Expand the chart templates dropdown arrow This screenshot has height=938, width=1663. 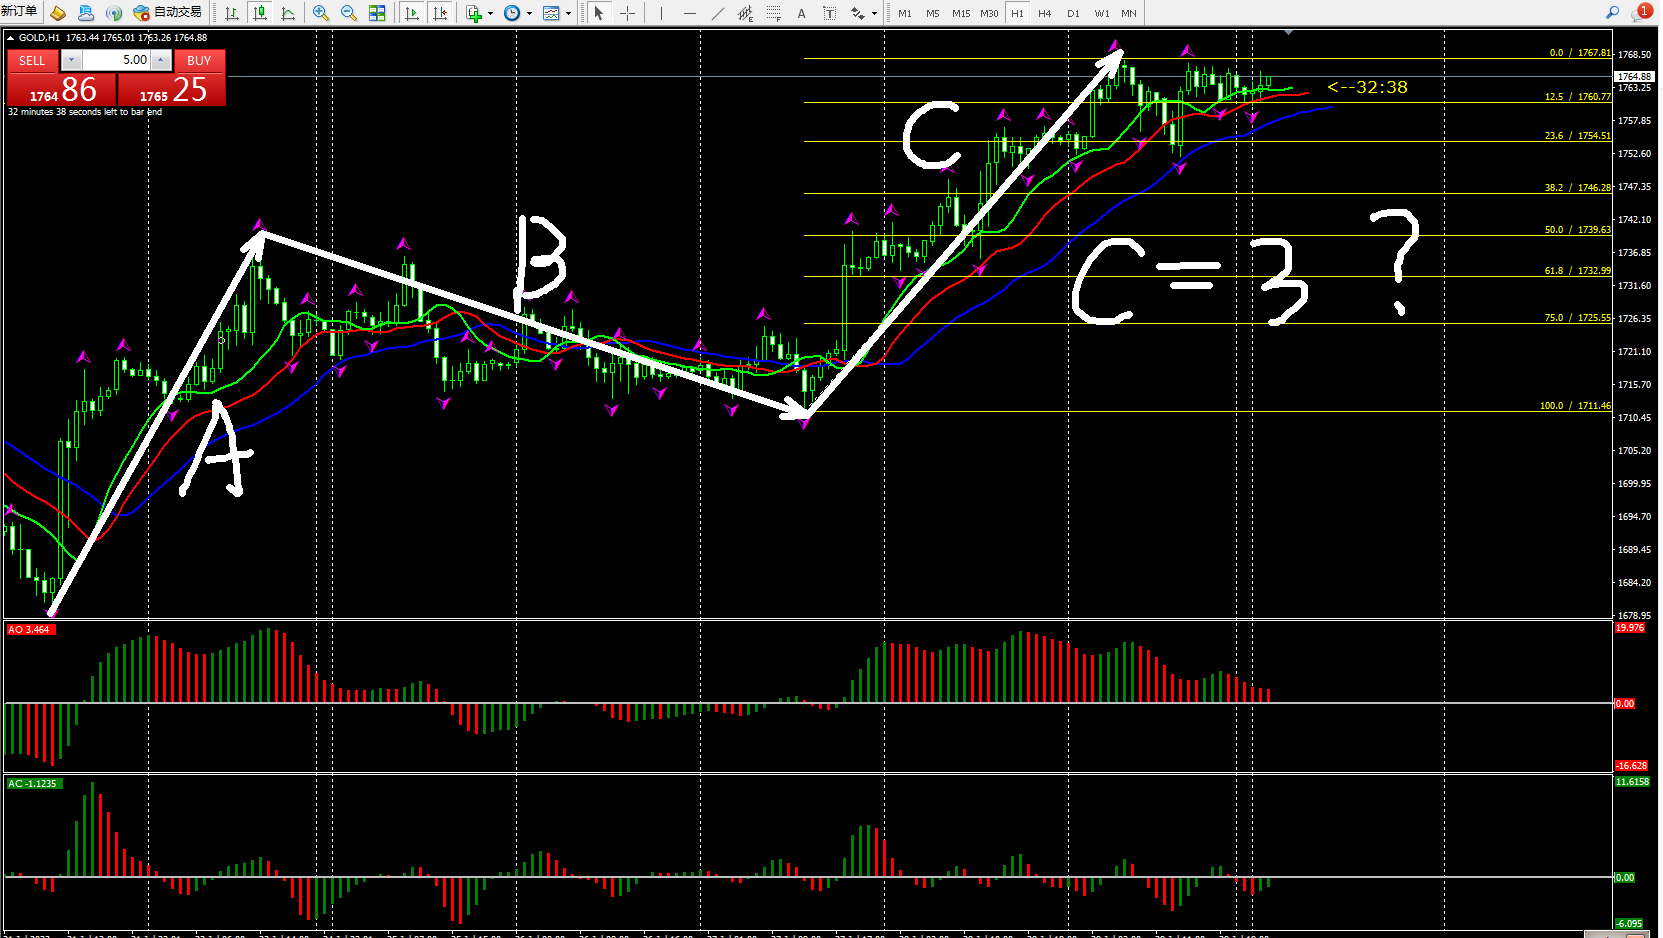[568, 14]
